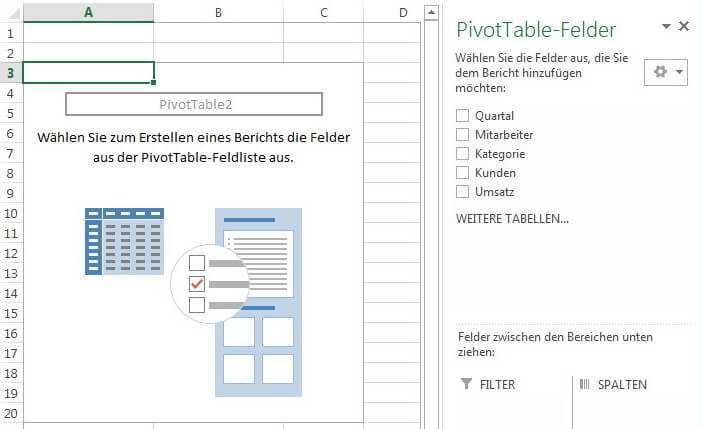Select column header D

click(x=403, y=13)
